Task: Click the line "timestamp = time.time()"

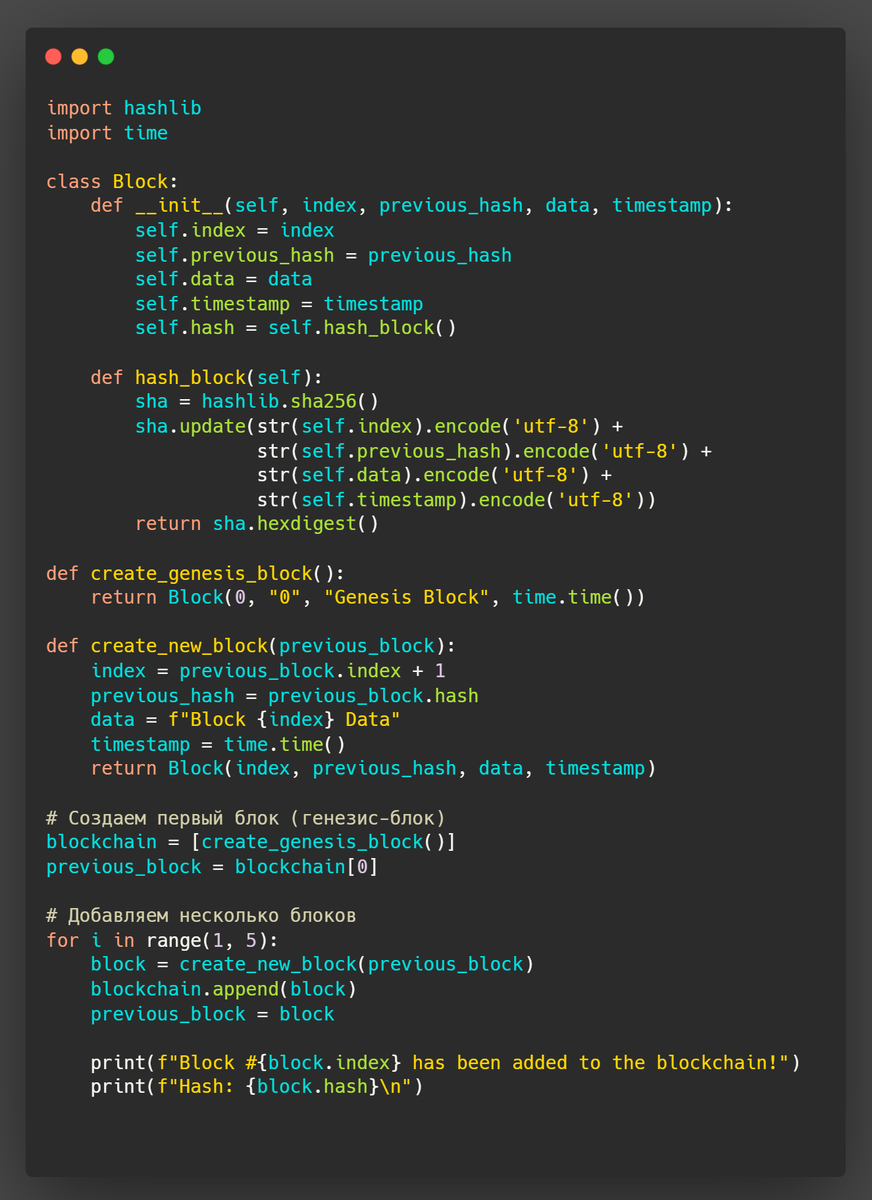Action: point(218,744)
